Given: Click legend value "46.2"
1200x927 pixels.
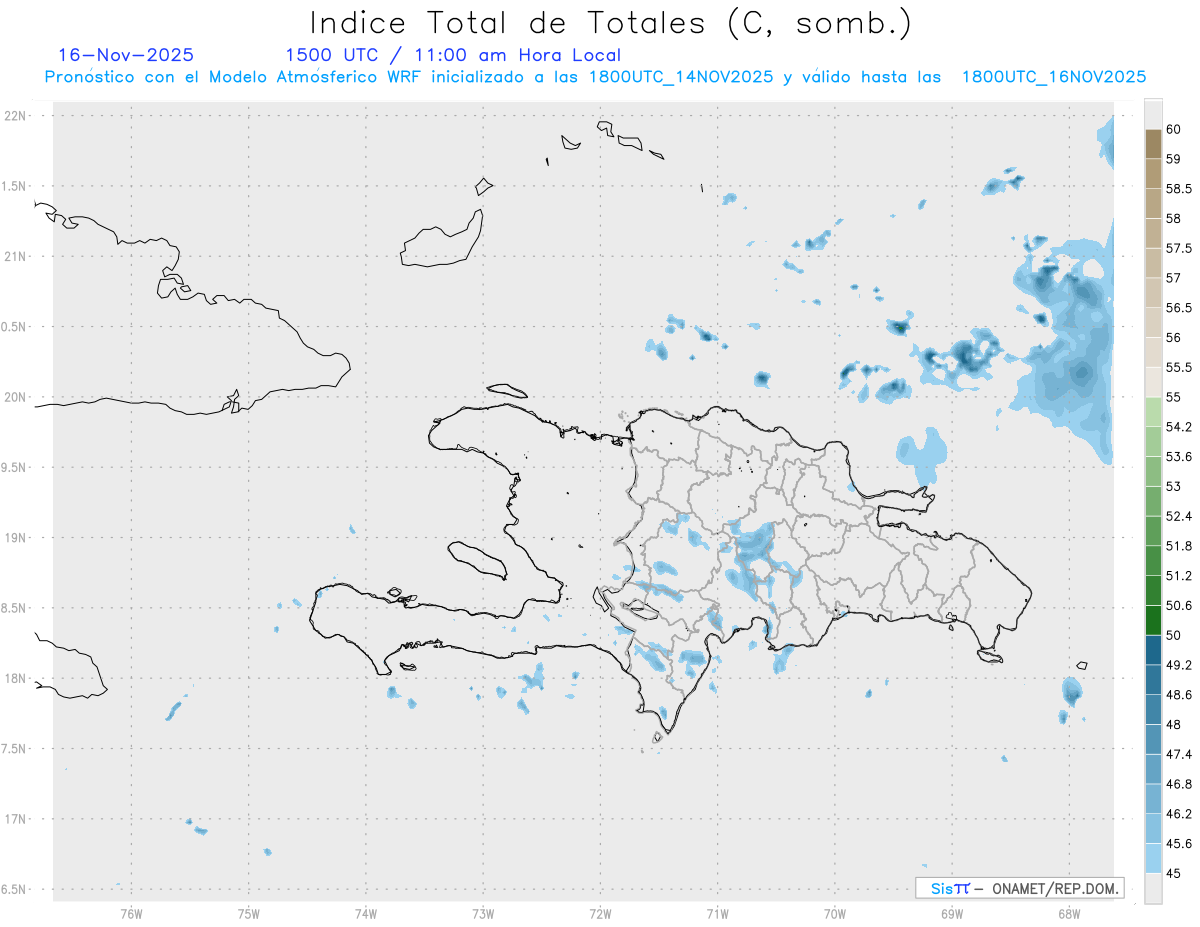Looking at the screenshot, I should 1179,814.
